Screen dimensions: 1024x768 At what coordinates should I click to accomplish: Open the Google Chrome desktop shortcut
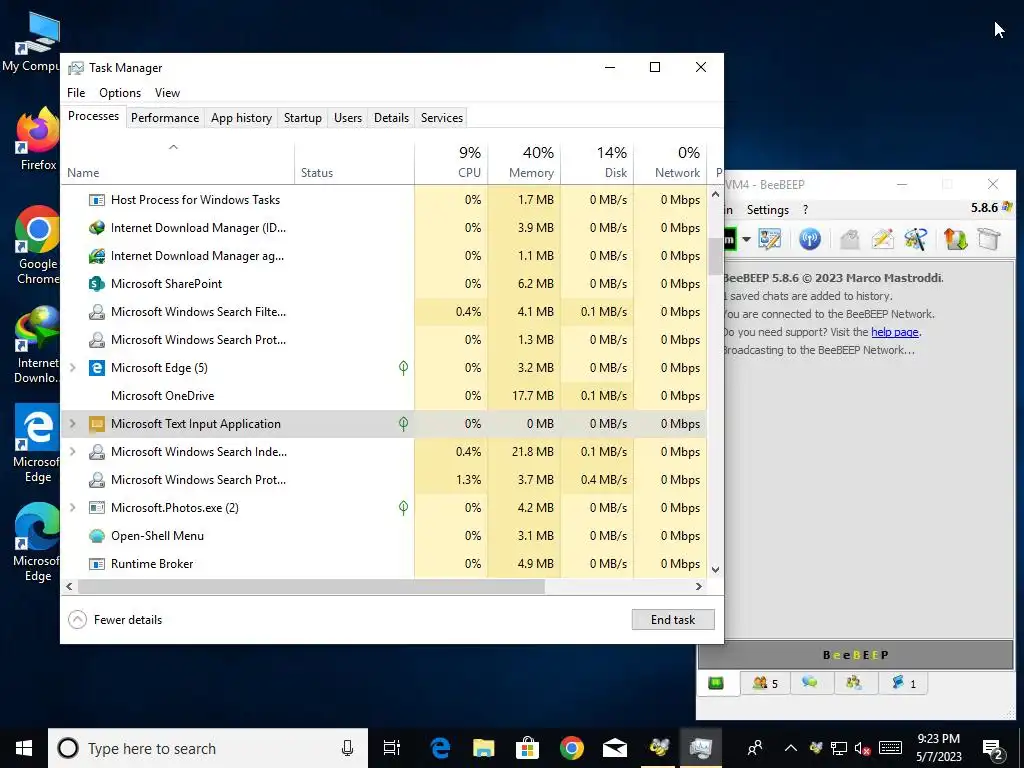(37, 246)
